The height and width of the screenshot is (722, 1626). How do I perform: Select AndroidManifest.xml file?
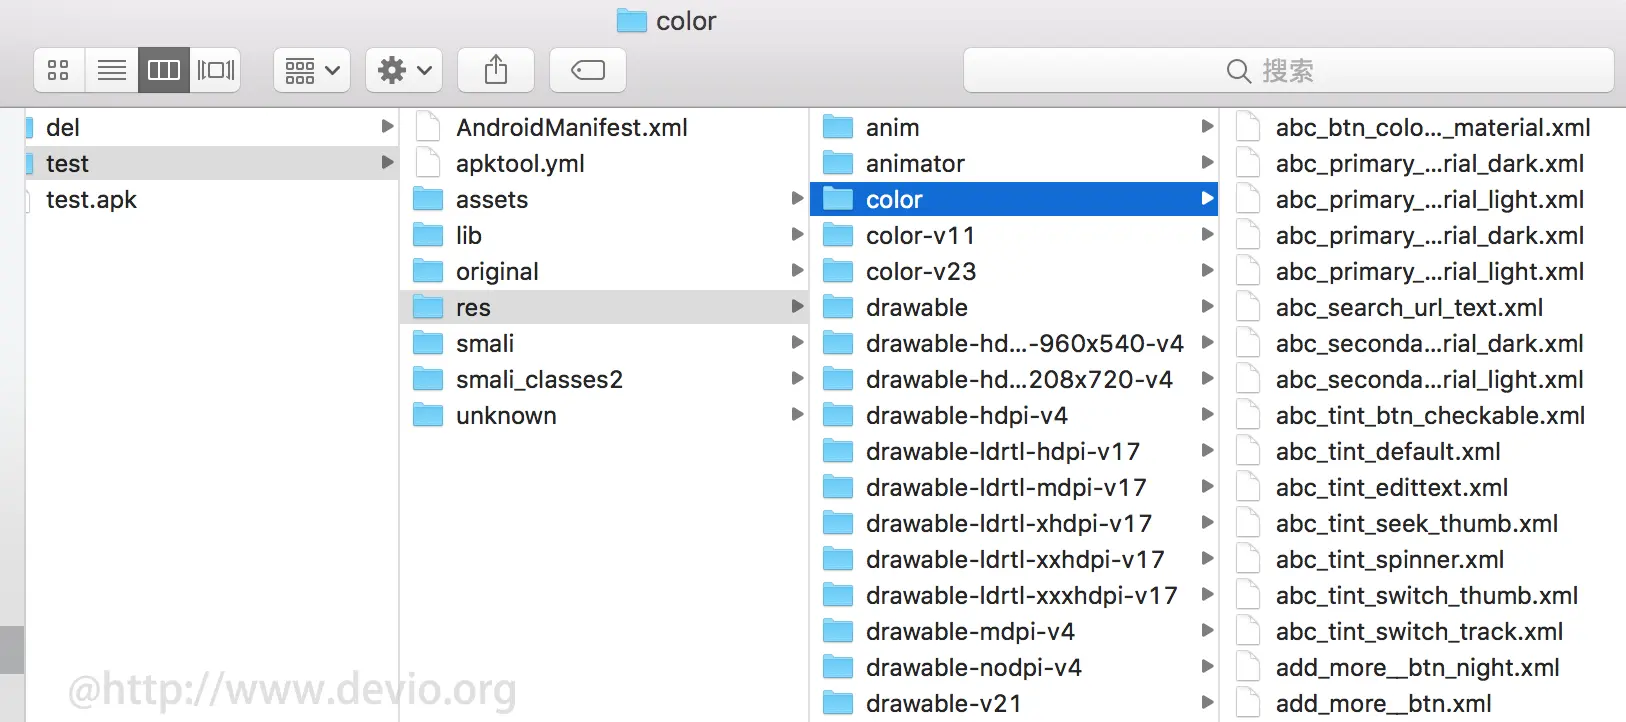point(604,127)
